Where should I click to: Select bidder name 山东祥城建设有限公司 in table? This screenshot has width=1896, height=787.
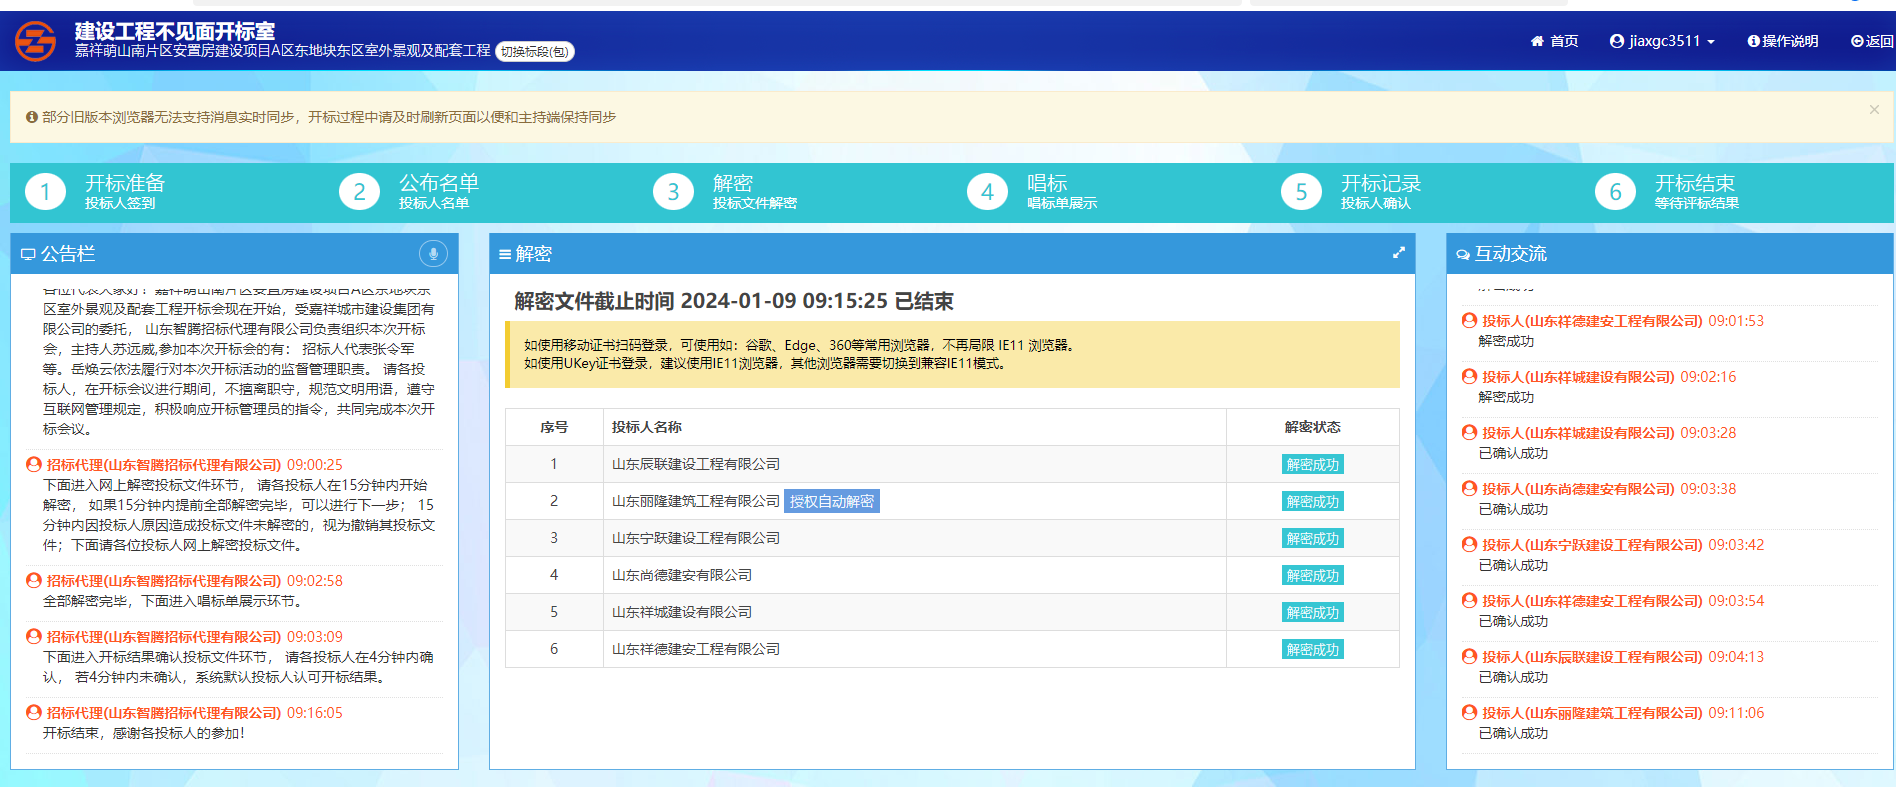point(682,612)
